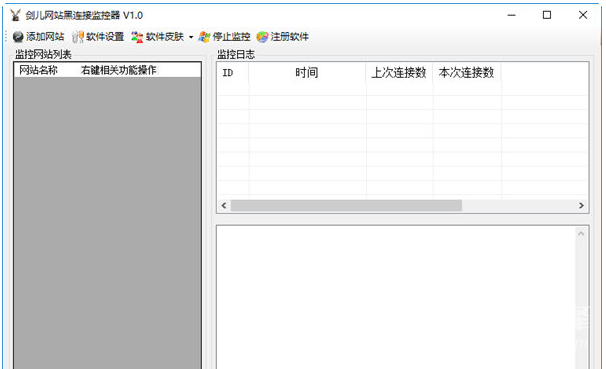Click 停止监控 toolbar label

tap(232, 37)
